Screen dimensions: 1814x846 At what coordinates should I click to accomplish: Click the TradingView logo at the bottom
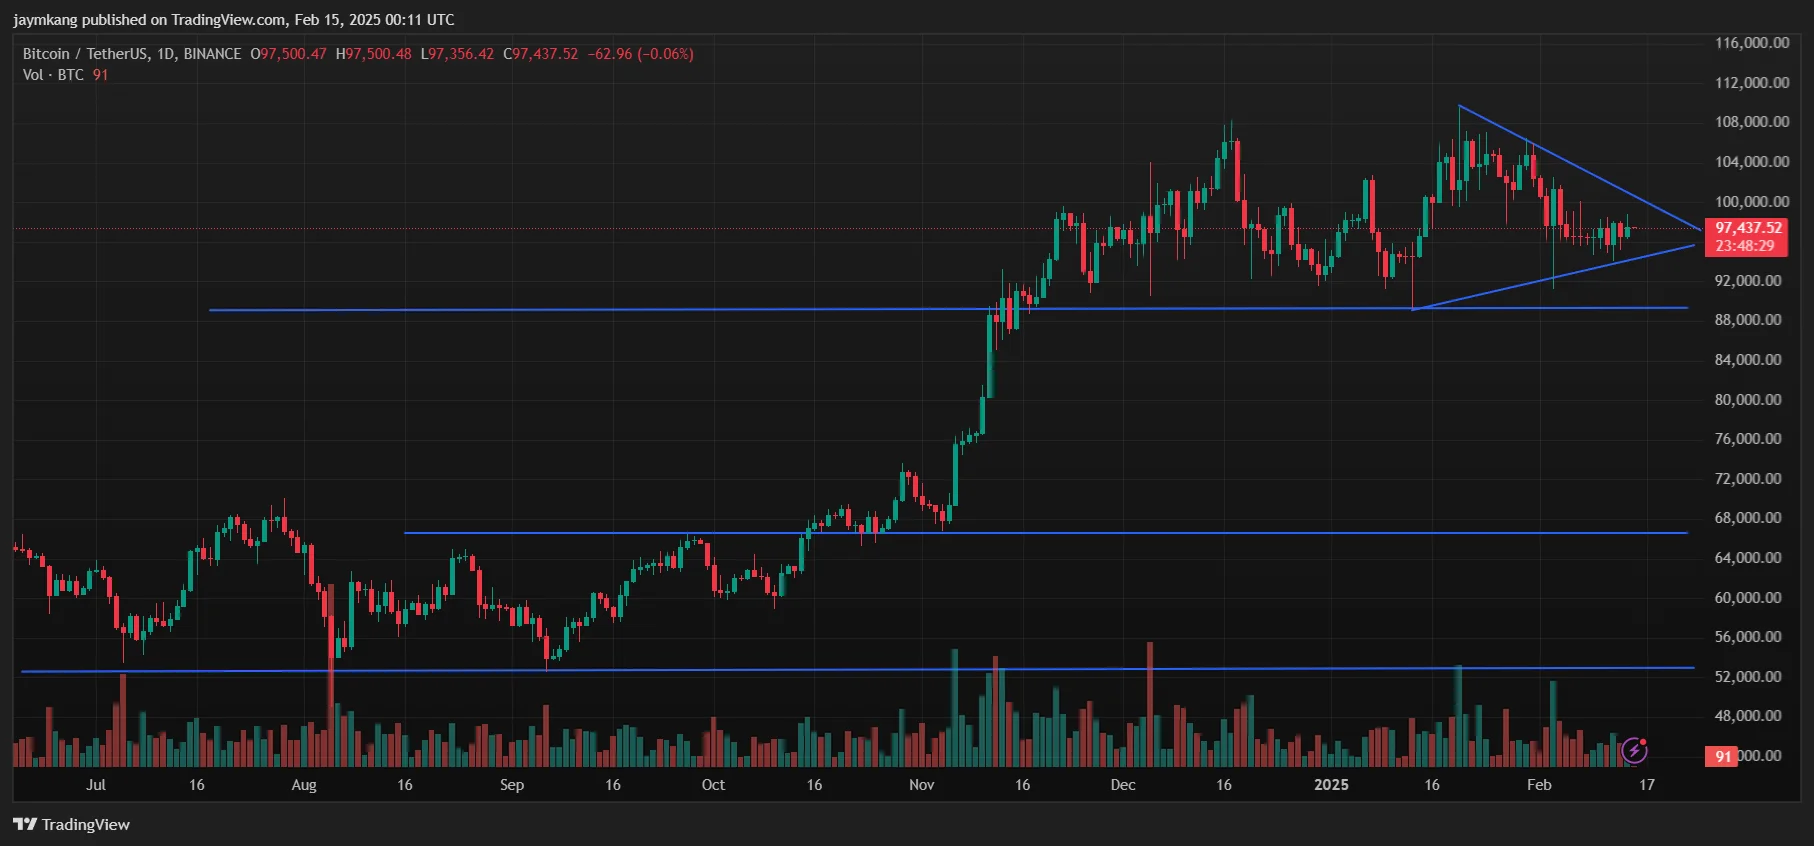71,824
